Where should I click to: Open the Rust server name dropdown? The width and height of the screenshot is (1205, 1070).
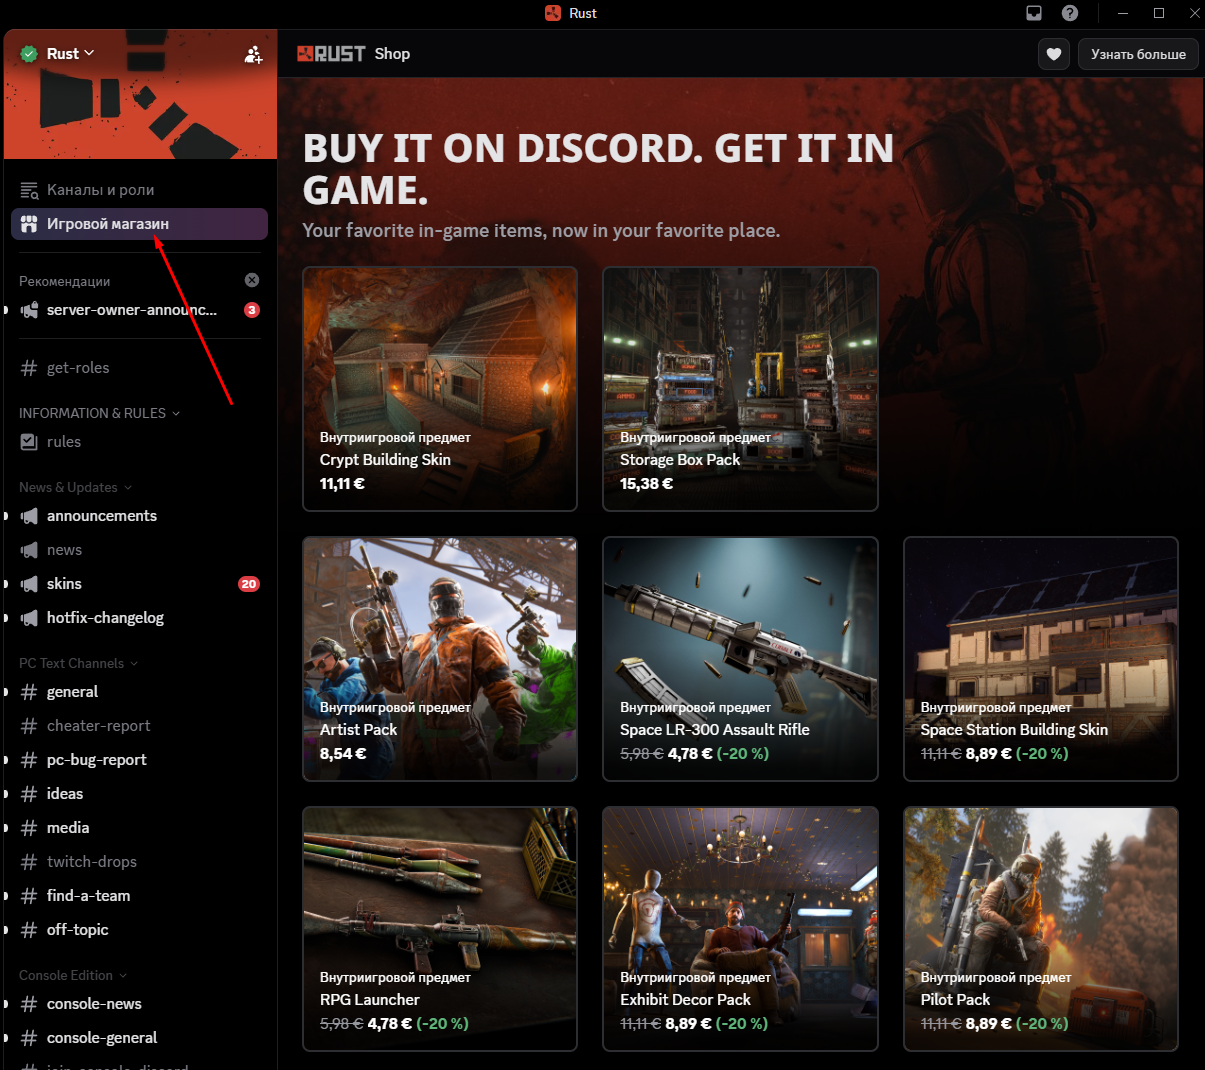pyautogui.click(x=71, y=53)
